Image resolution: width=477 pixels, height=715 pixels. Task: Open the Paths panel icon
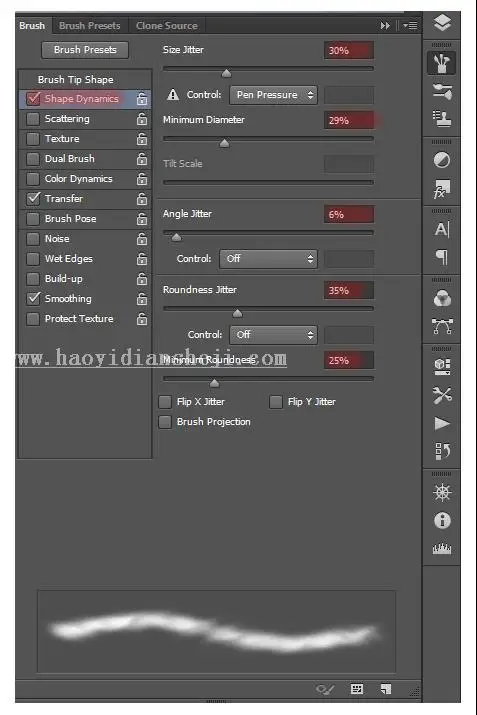pyautogui.click(x=442, y=326)
